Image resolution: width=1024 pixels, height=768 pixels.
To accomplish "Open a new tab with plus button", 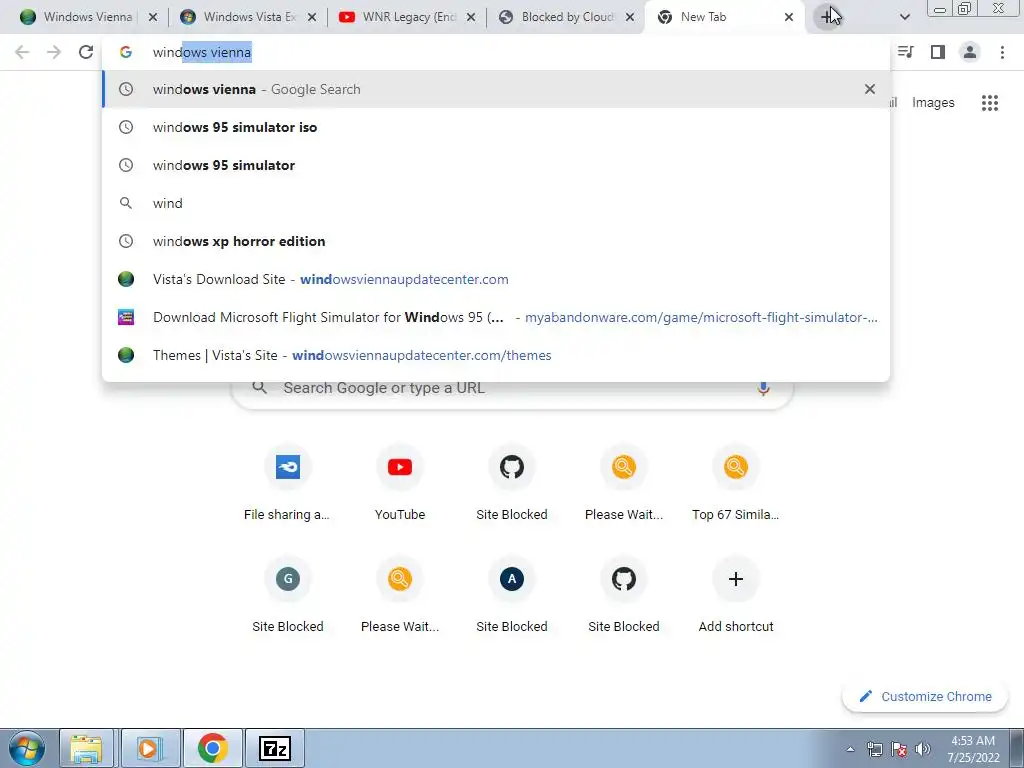I will pos(828,17).
